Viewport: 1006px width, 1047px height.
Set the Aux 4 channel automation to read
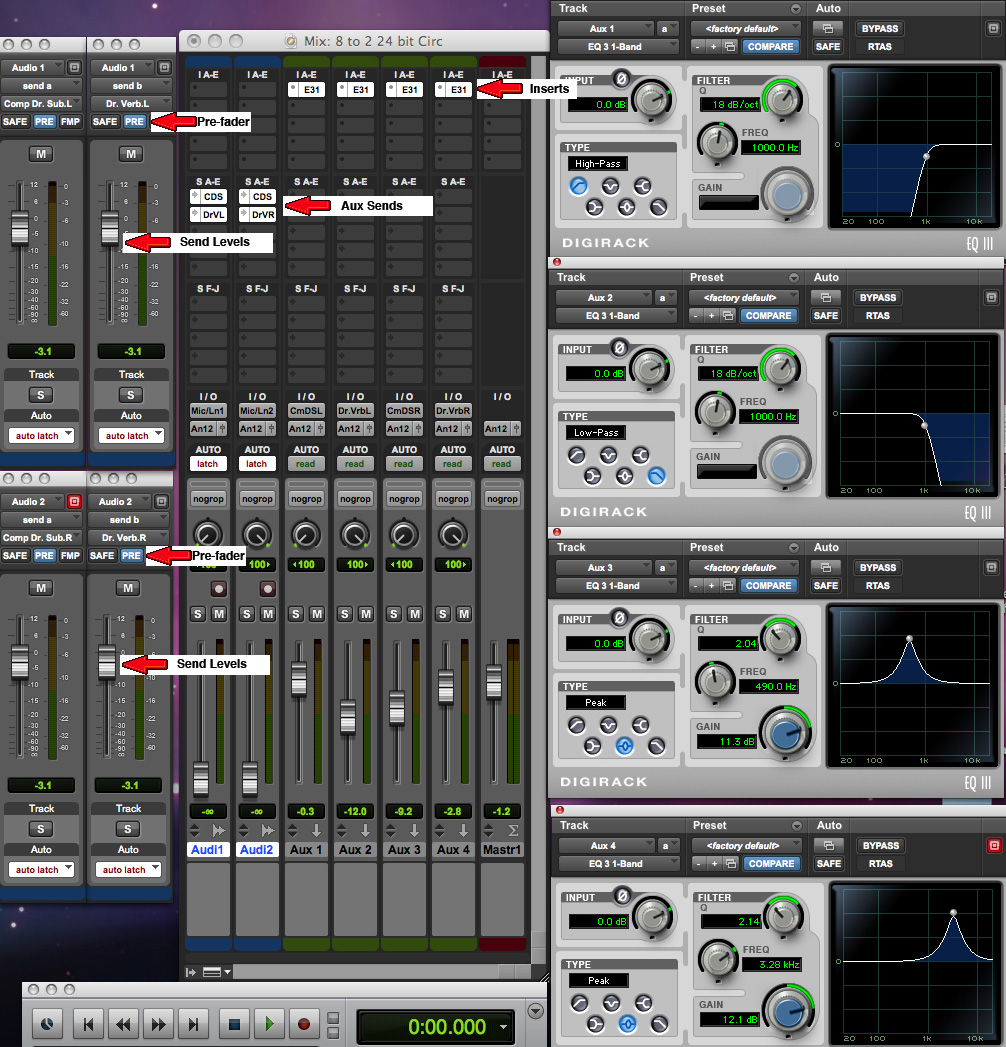453,463
